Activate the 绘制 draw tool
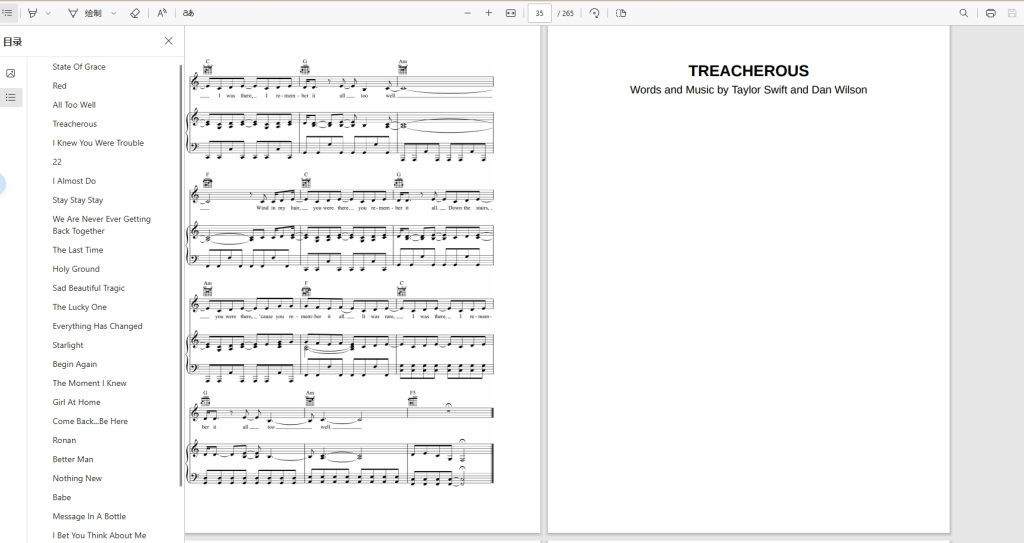1024x543 pixels. (x=85, y=13)
